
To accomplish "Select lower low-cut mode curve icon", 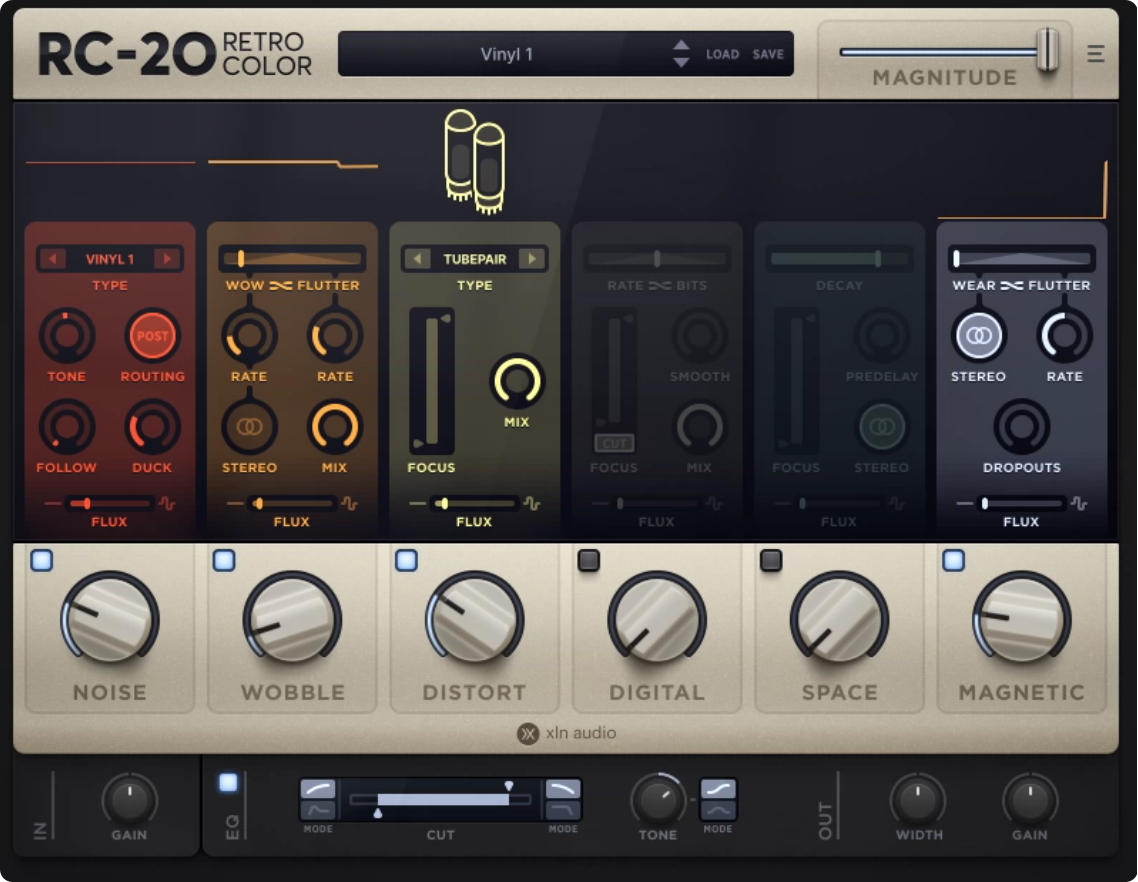I will pos(318,810).
